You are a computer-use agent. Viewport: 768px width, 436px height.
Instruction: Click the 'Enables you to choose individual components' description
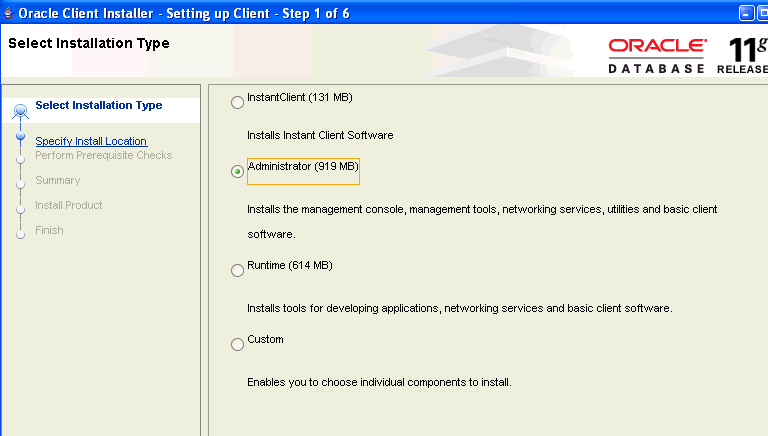coord(380,383)
